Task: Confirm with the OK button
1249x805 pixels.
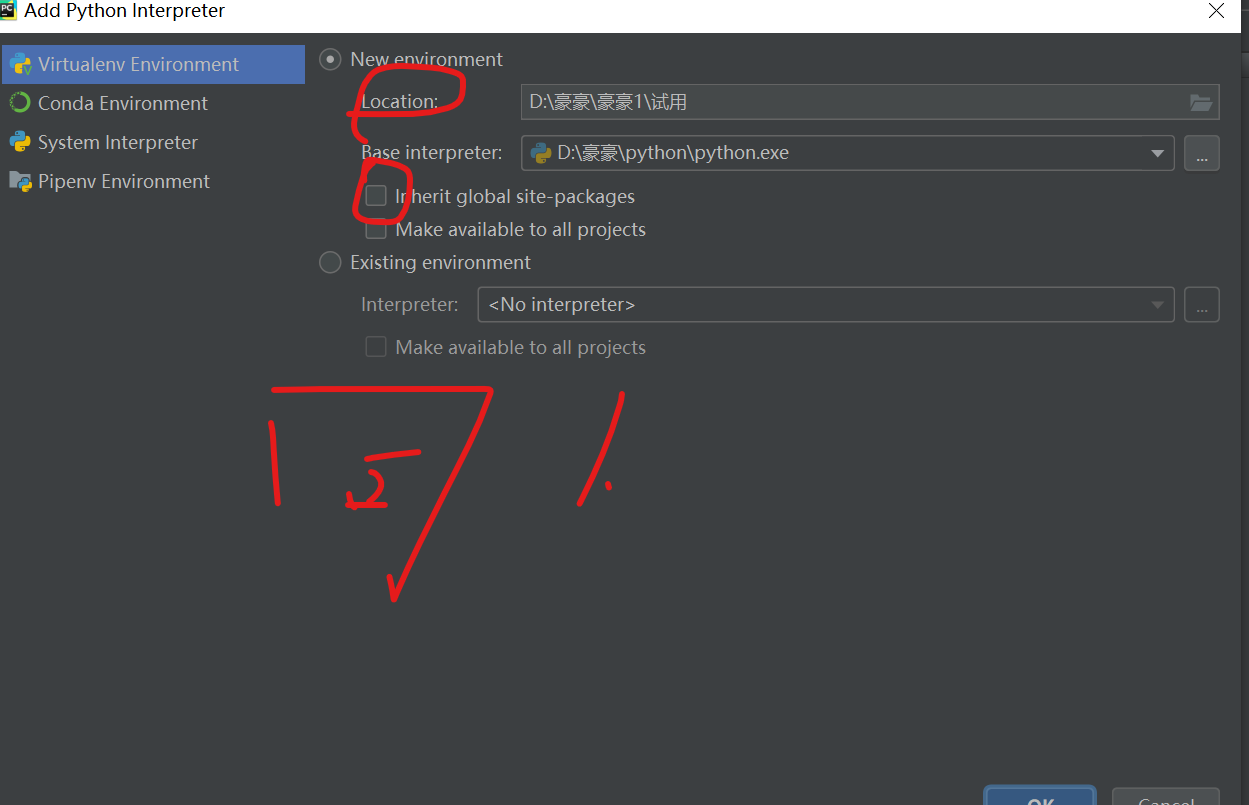Action: [1040, 797]
